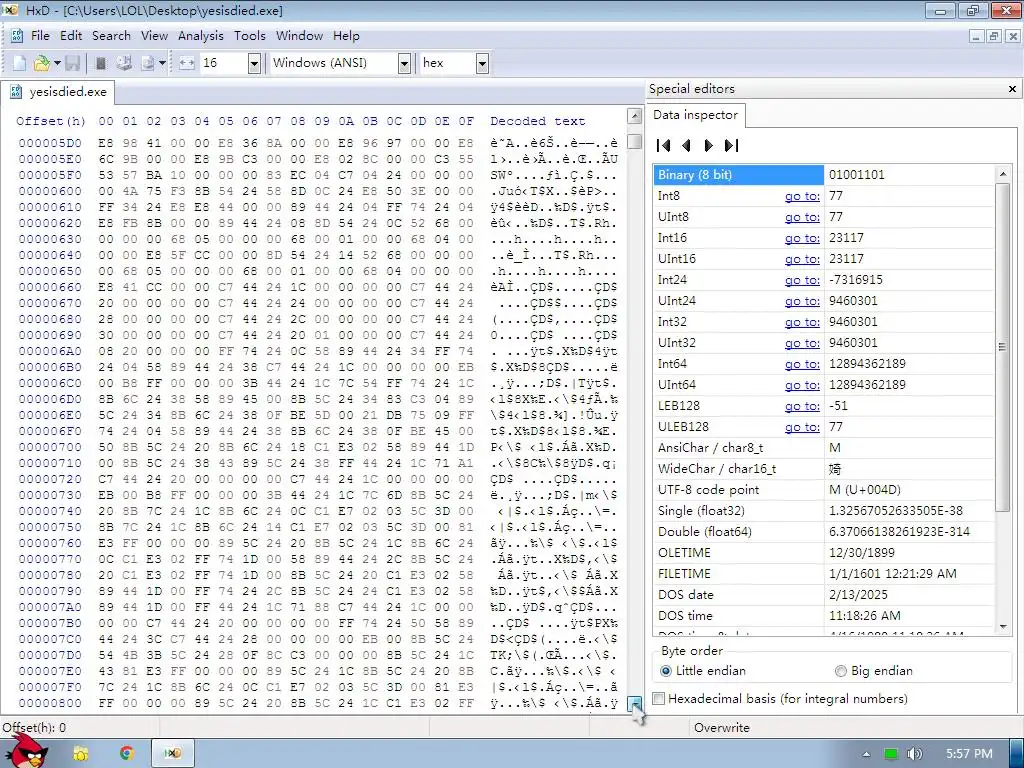Jump to first byte in Data inspector
Screen dimensions: 1024x768
tap(664, 145)
